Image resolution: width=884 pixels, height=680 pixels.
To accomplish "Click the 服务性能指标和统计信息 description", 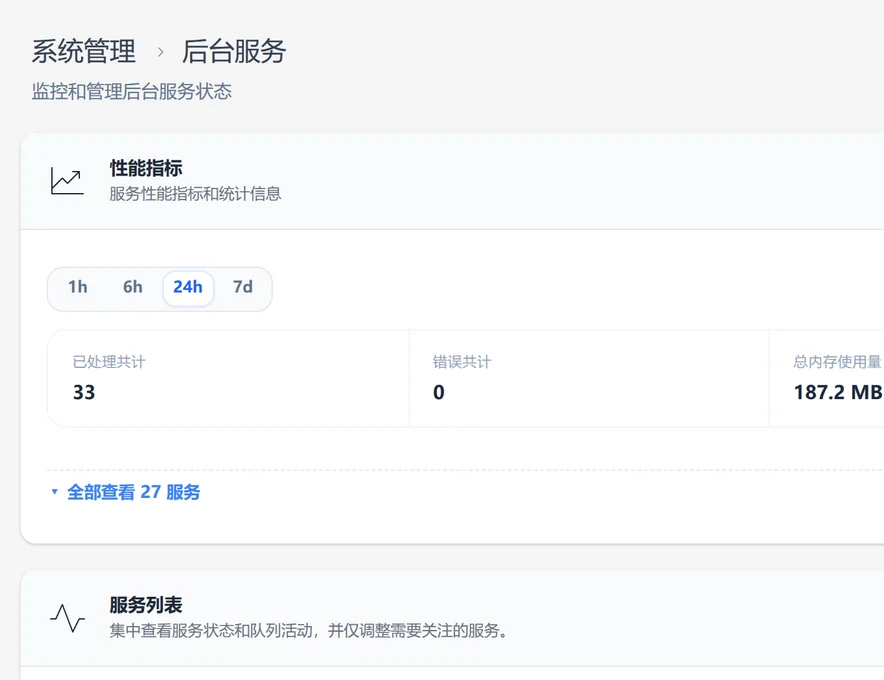I will click(195, 194).
